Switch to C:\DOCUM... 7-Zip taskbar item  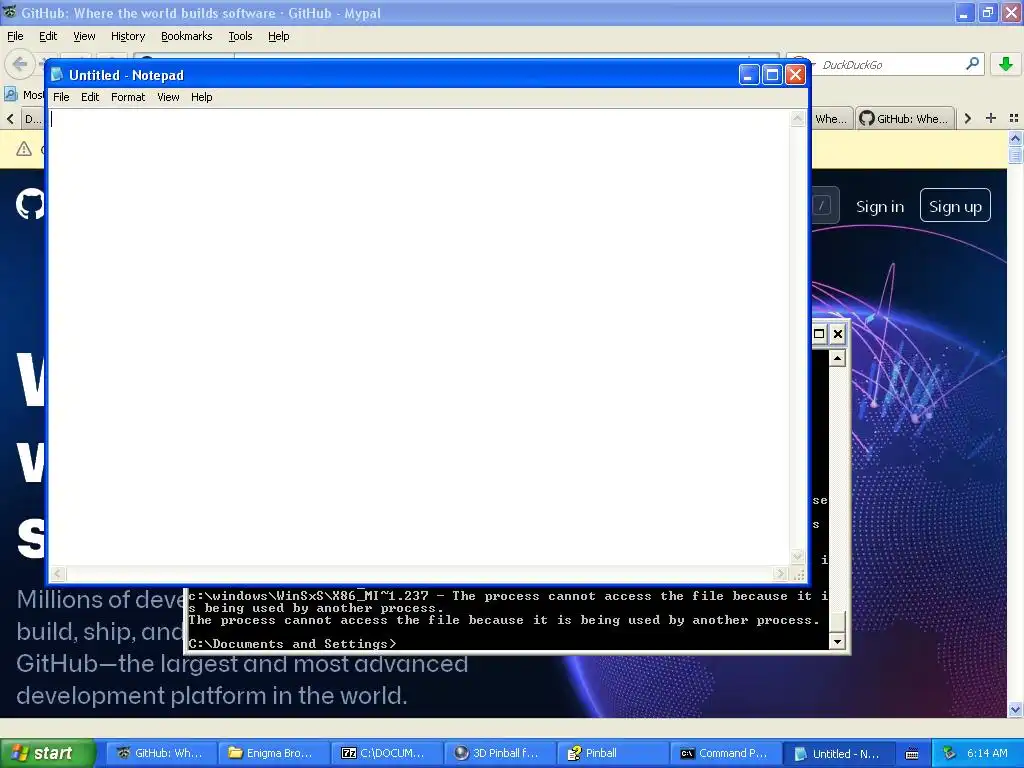coord(385,753)
